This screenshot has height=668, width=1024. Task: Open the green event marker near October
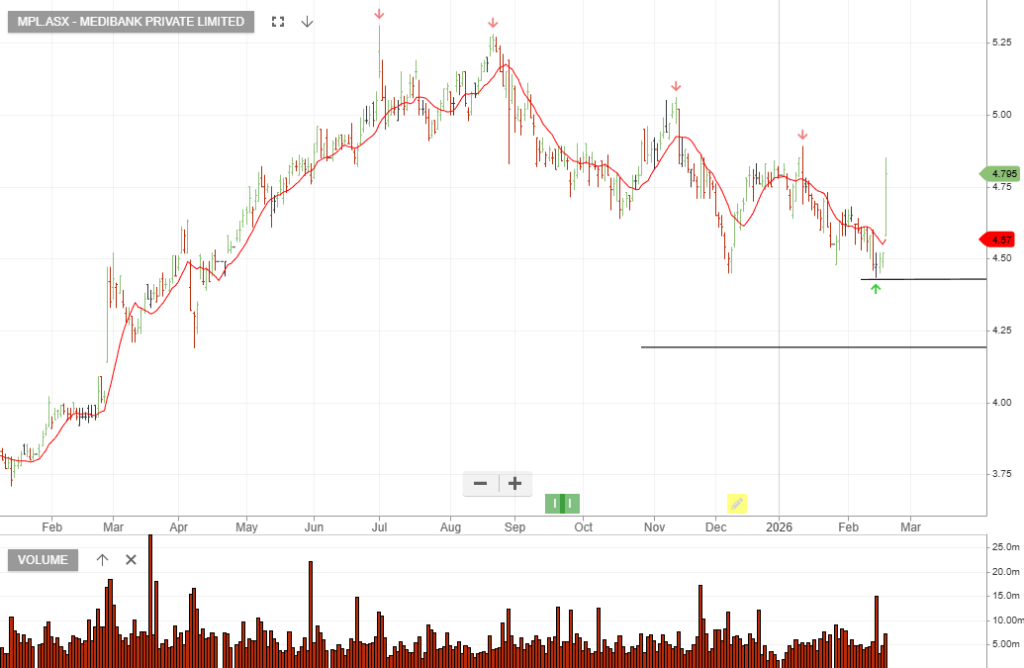(x=562, y=503)
